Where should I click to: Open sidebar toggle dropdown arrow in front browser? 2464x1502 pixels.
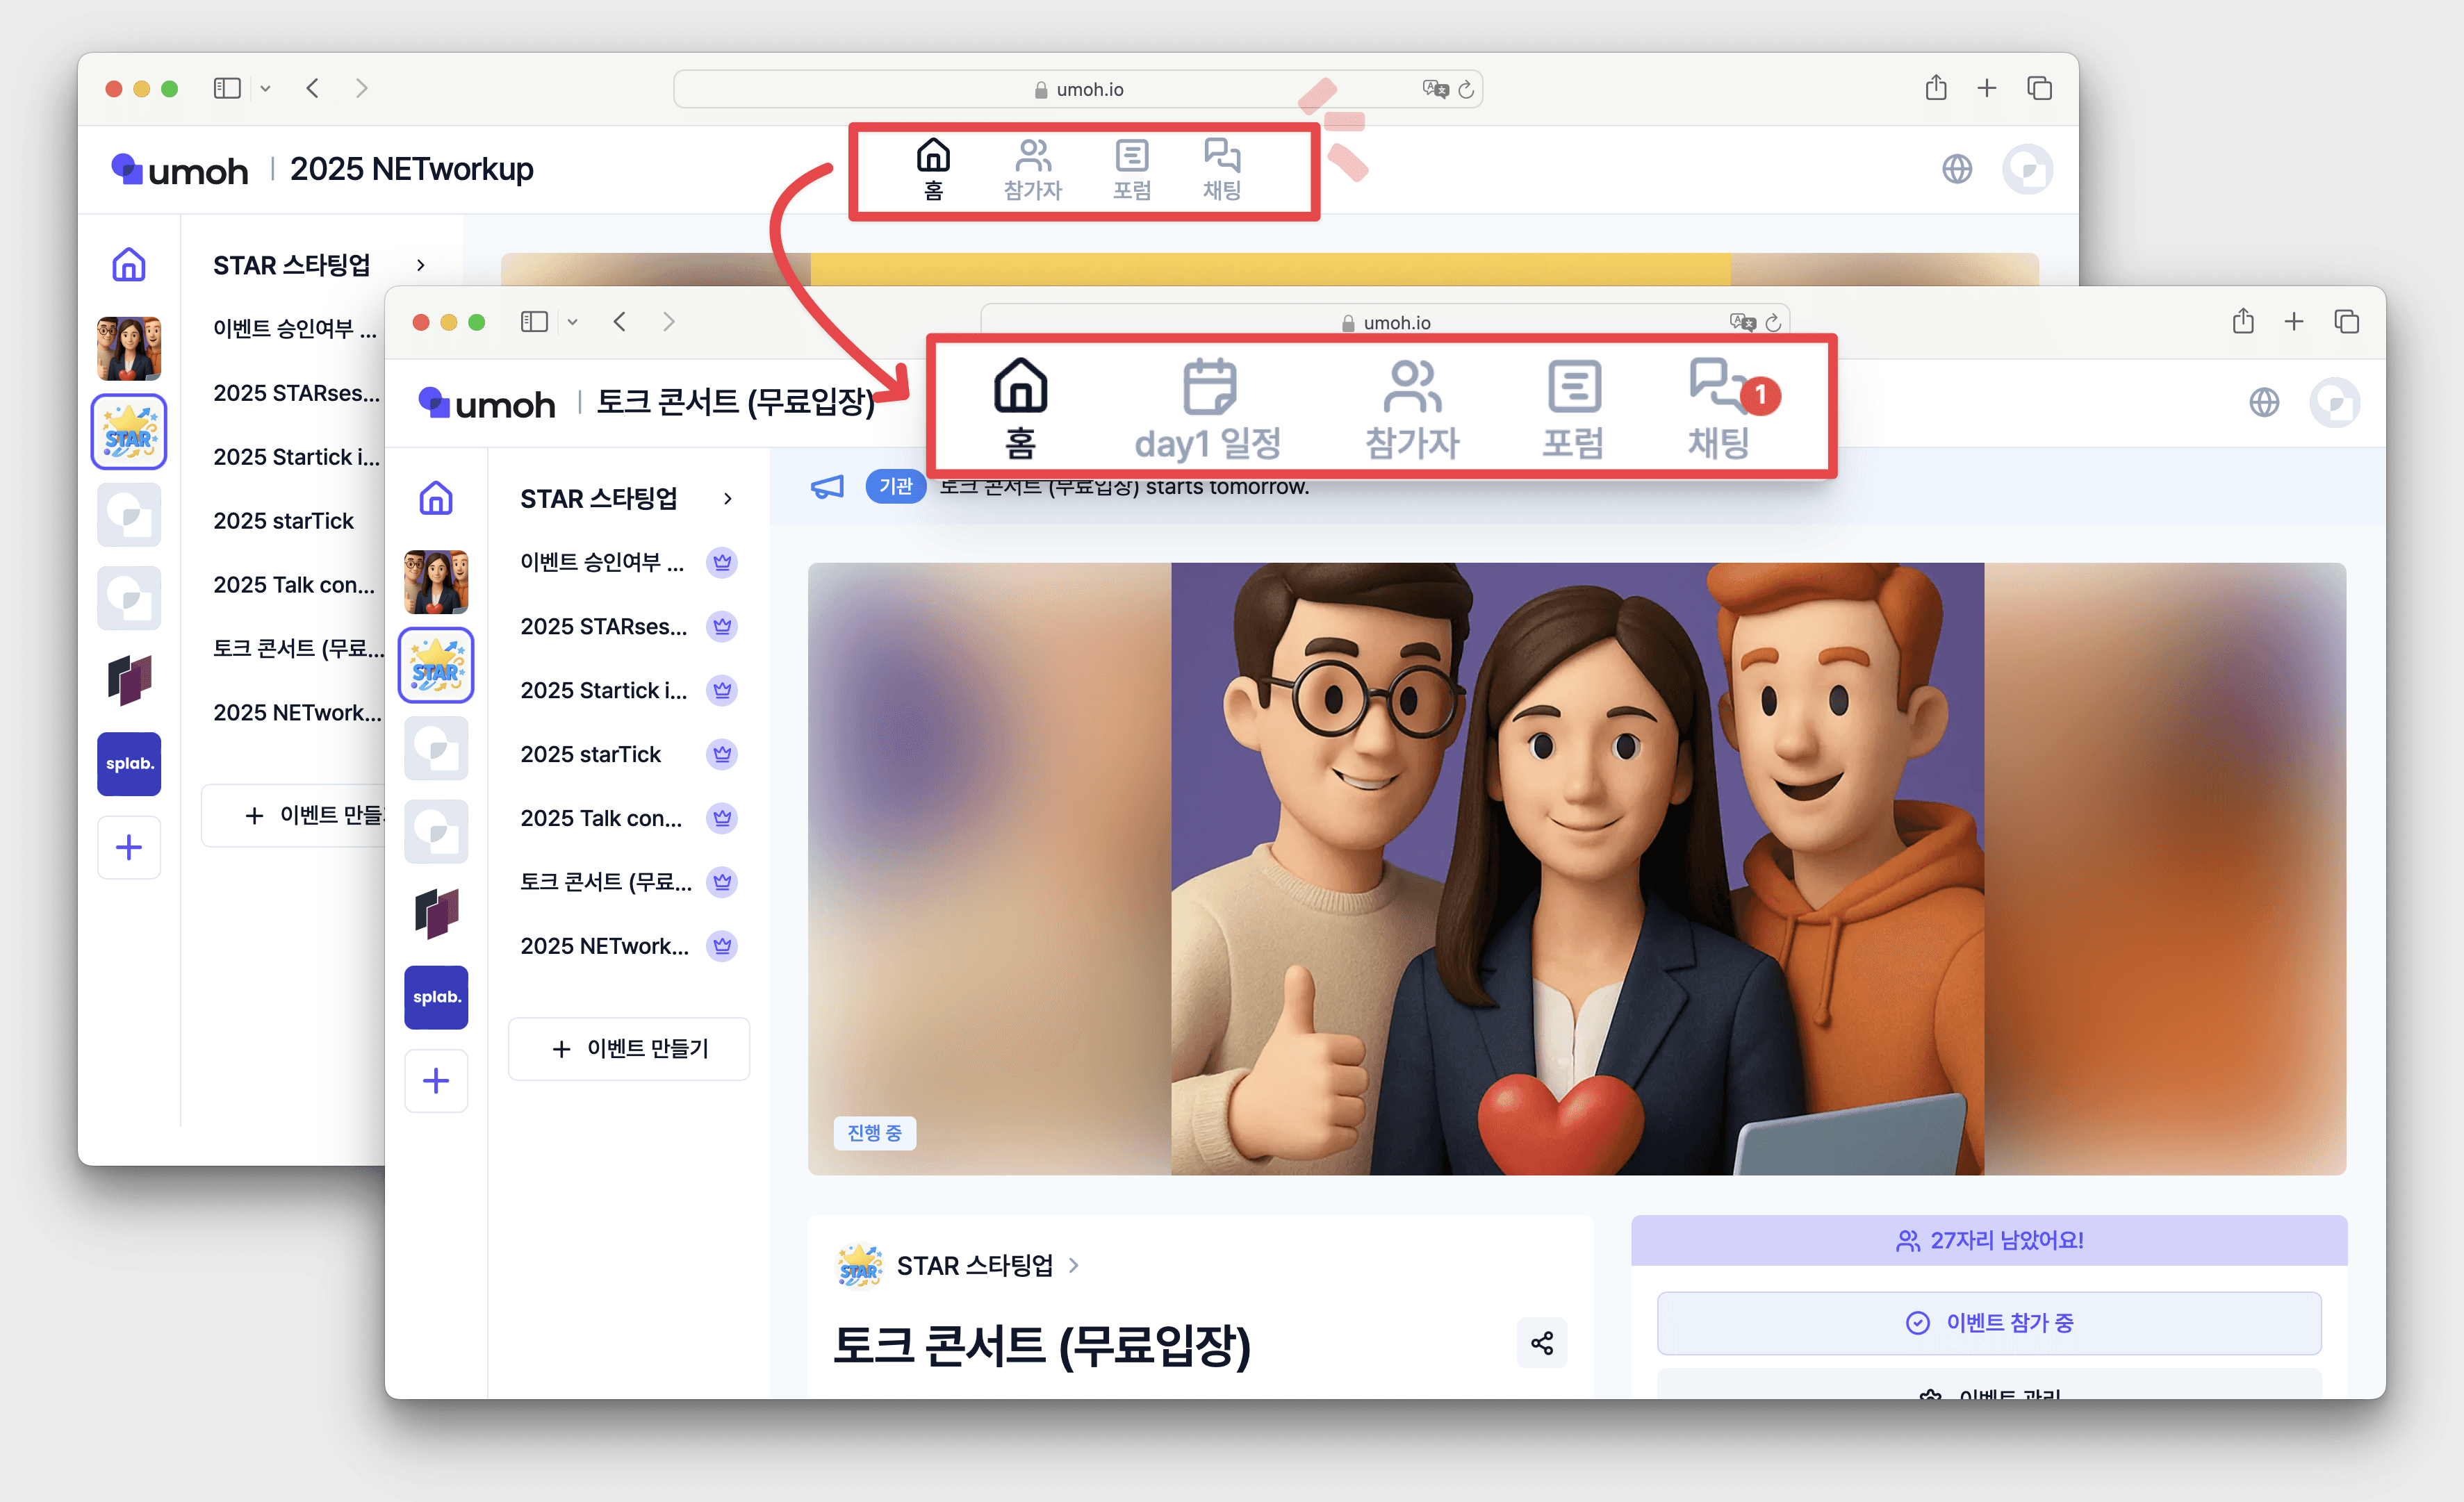pos(573,322)
